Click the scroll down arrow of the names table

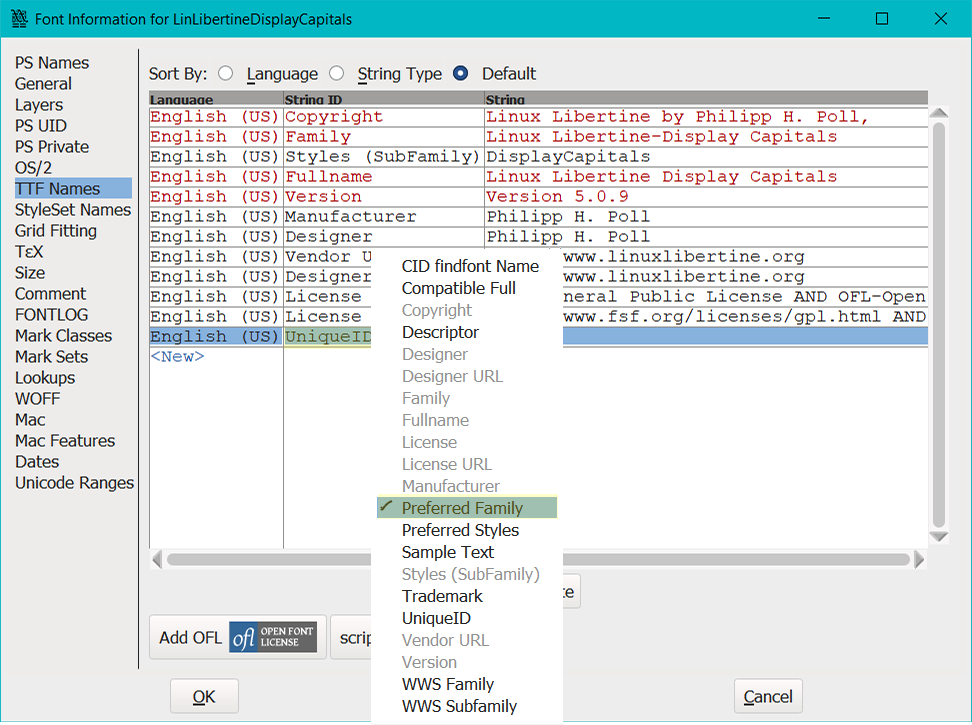(939, 537)
